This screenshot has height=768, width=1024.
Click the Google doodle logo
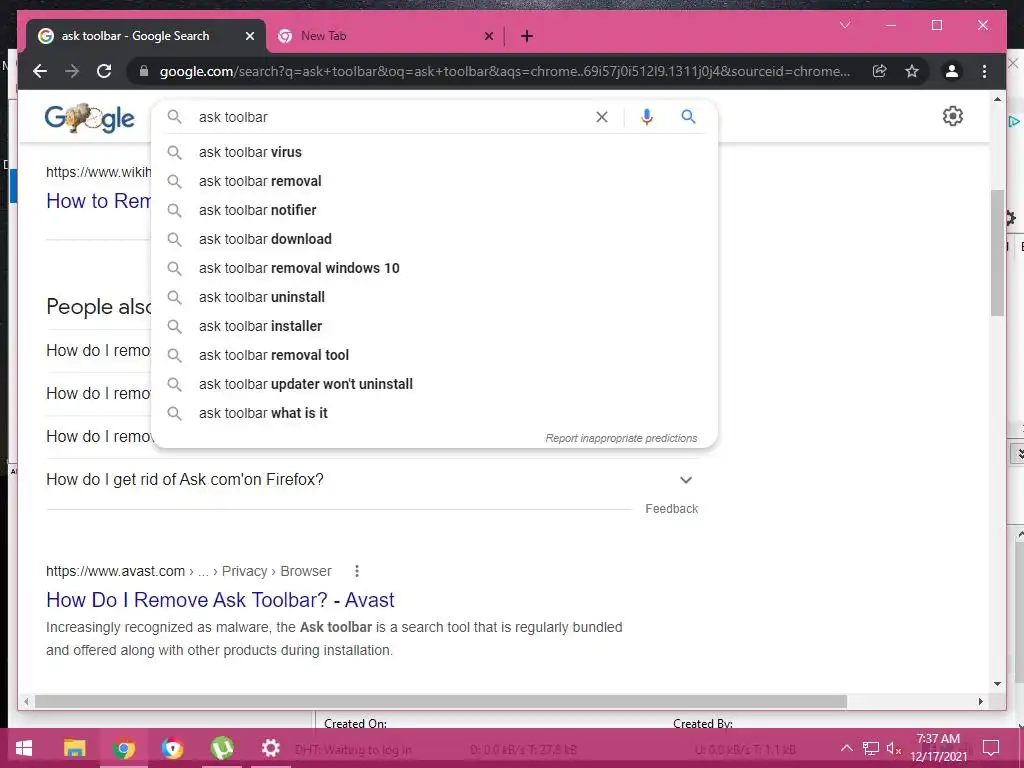point(89,118)
